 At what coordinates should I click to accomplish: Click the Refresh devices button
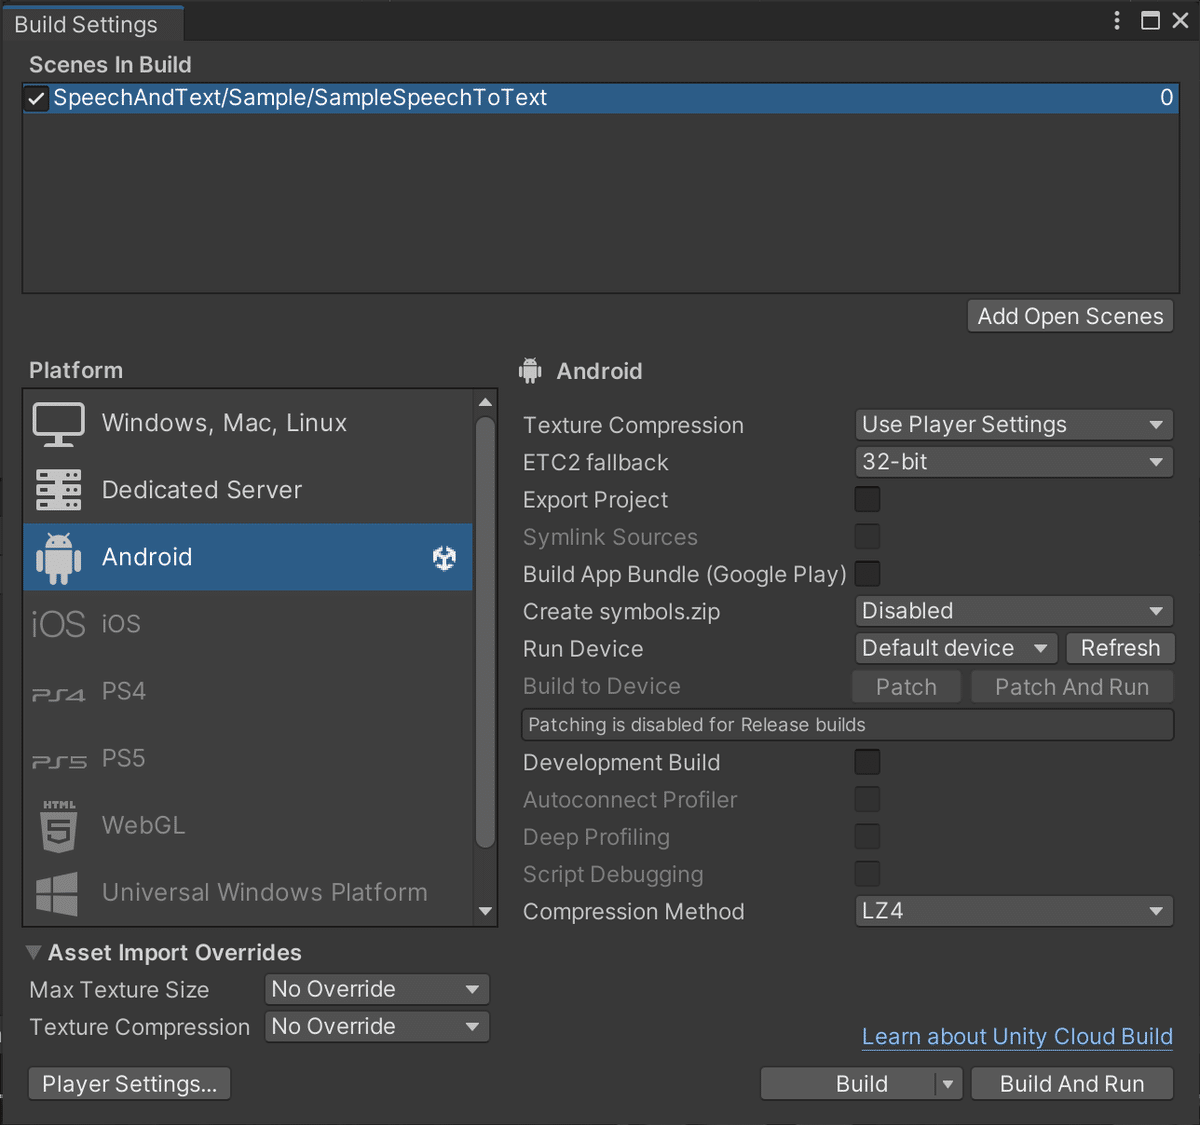tap(1120, 649)
